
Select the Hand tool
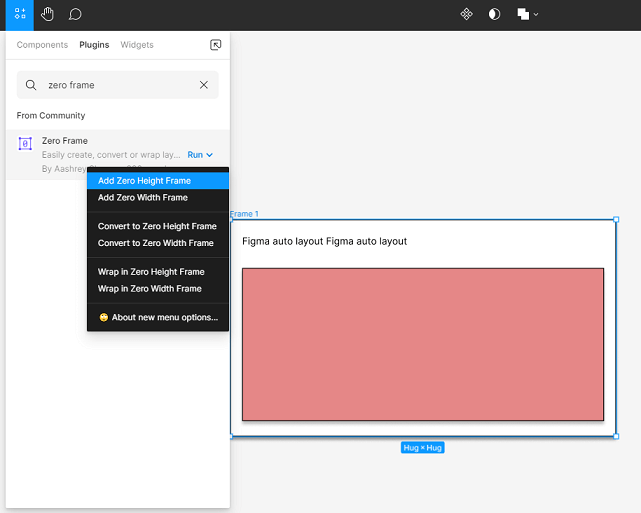(47, 14)
